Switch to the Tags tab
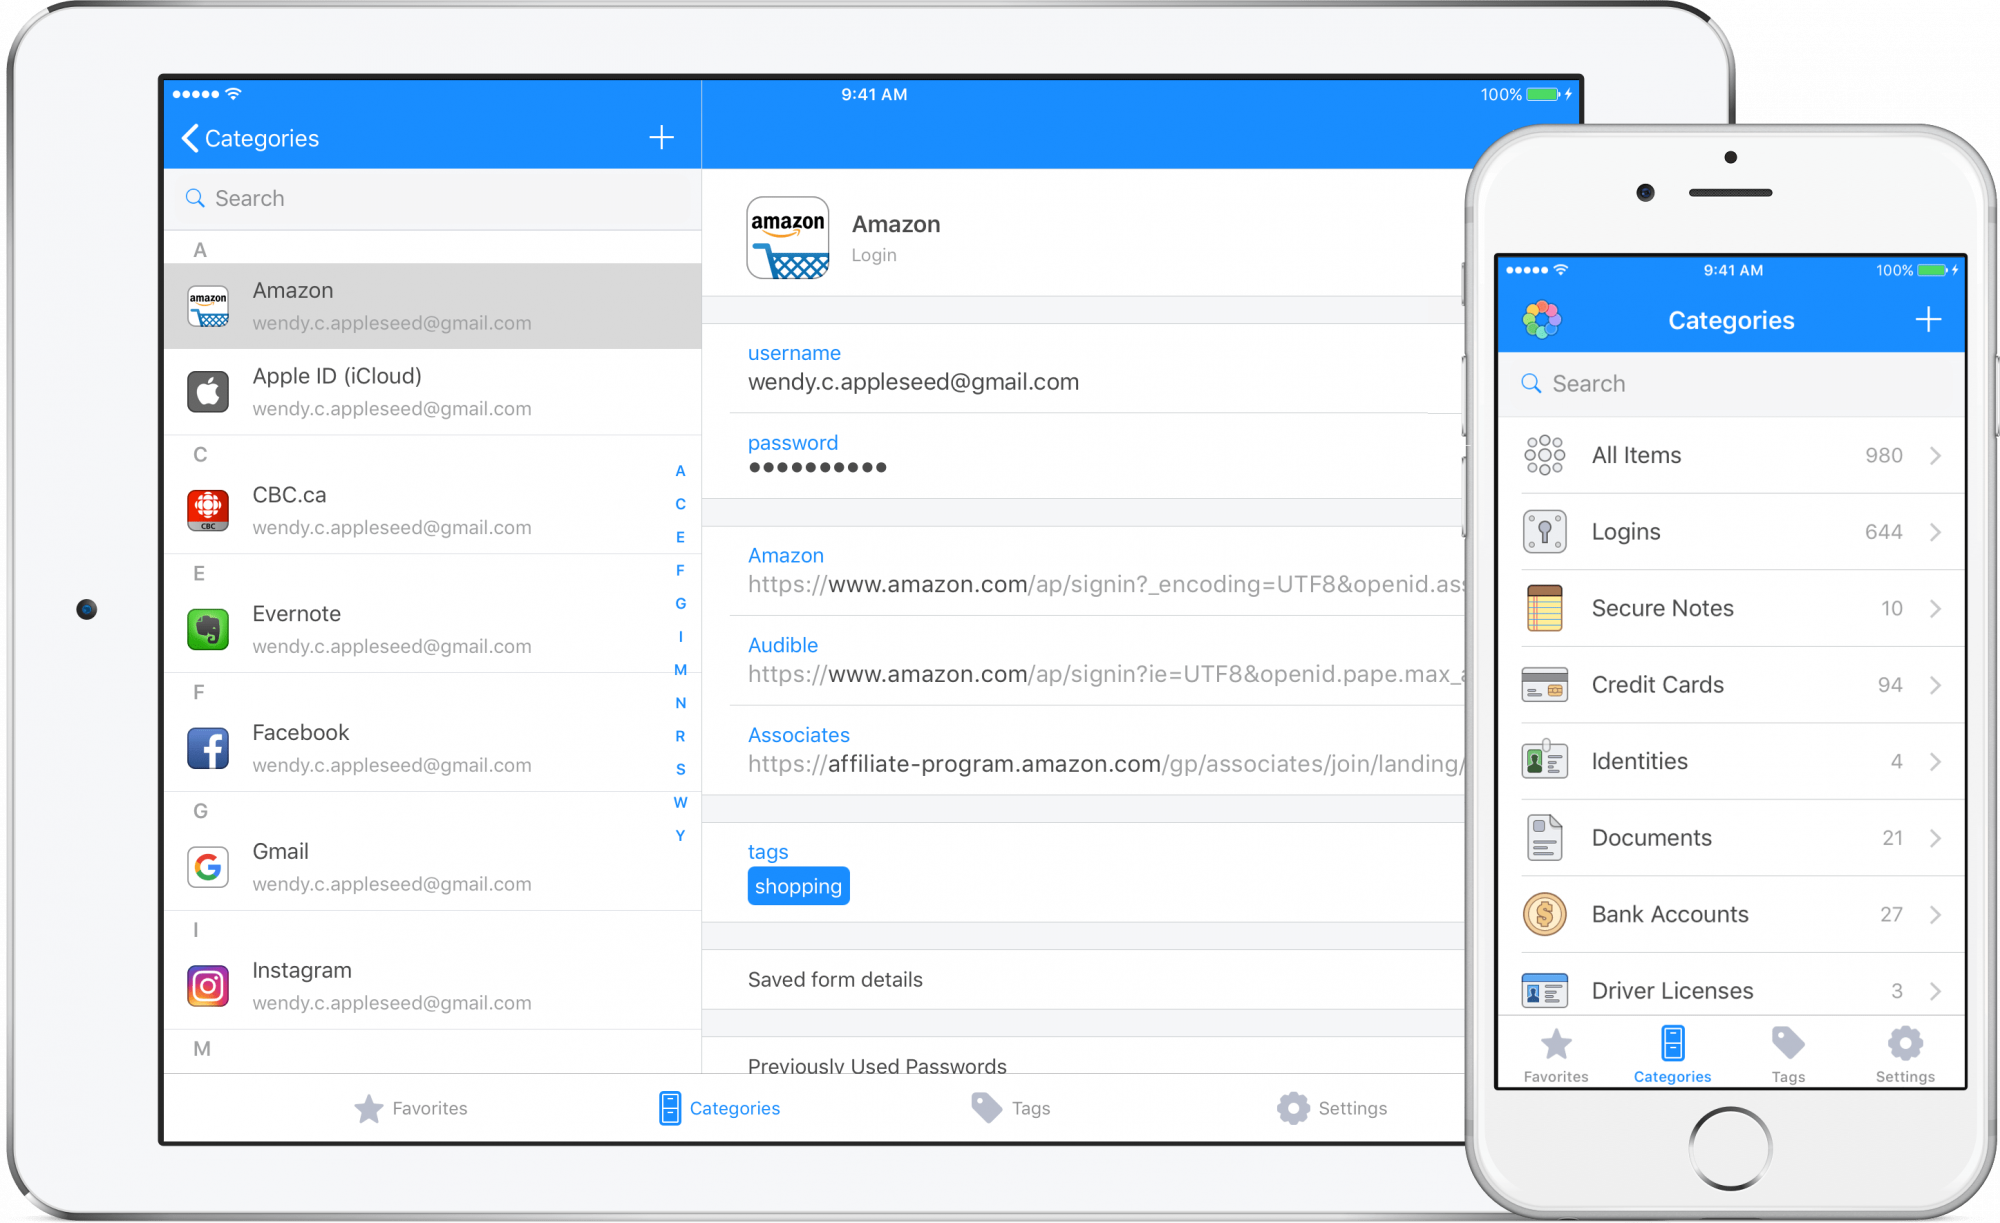This screenshot has width=2000, height=1223. pyautogui.click(x=1029, y=1107)
